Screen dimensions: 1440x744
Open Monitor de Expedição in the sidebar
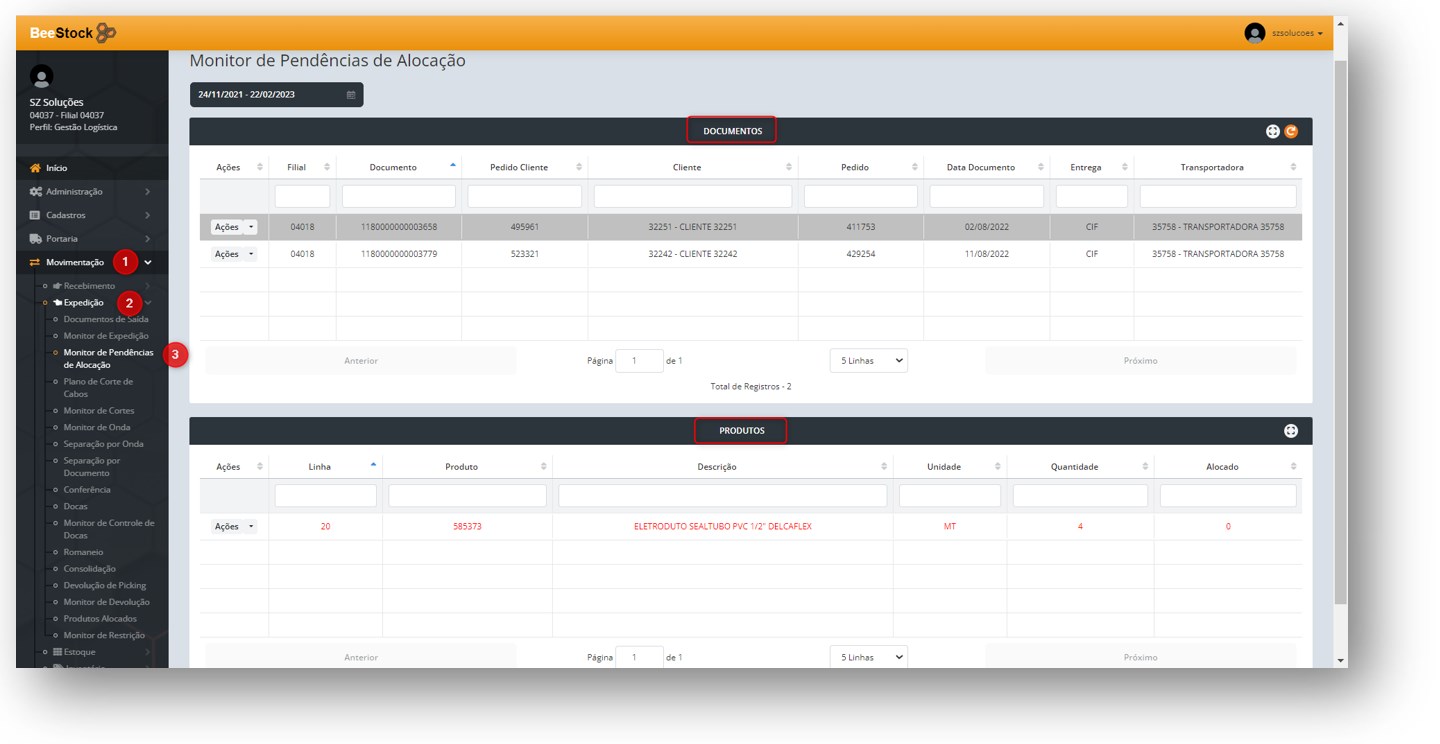tap(106, 336)
